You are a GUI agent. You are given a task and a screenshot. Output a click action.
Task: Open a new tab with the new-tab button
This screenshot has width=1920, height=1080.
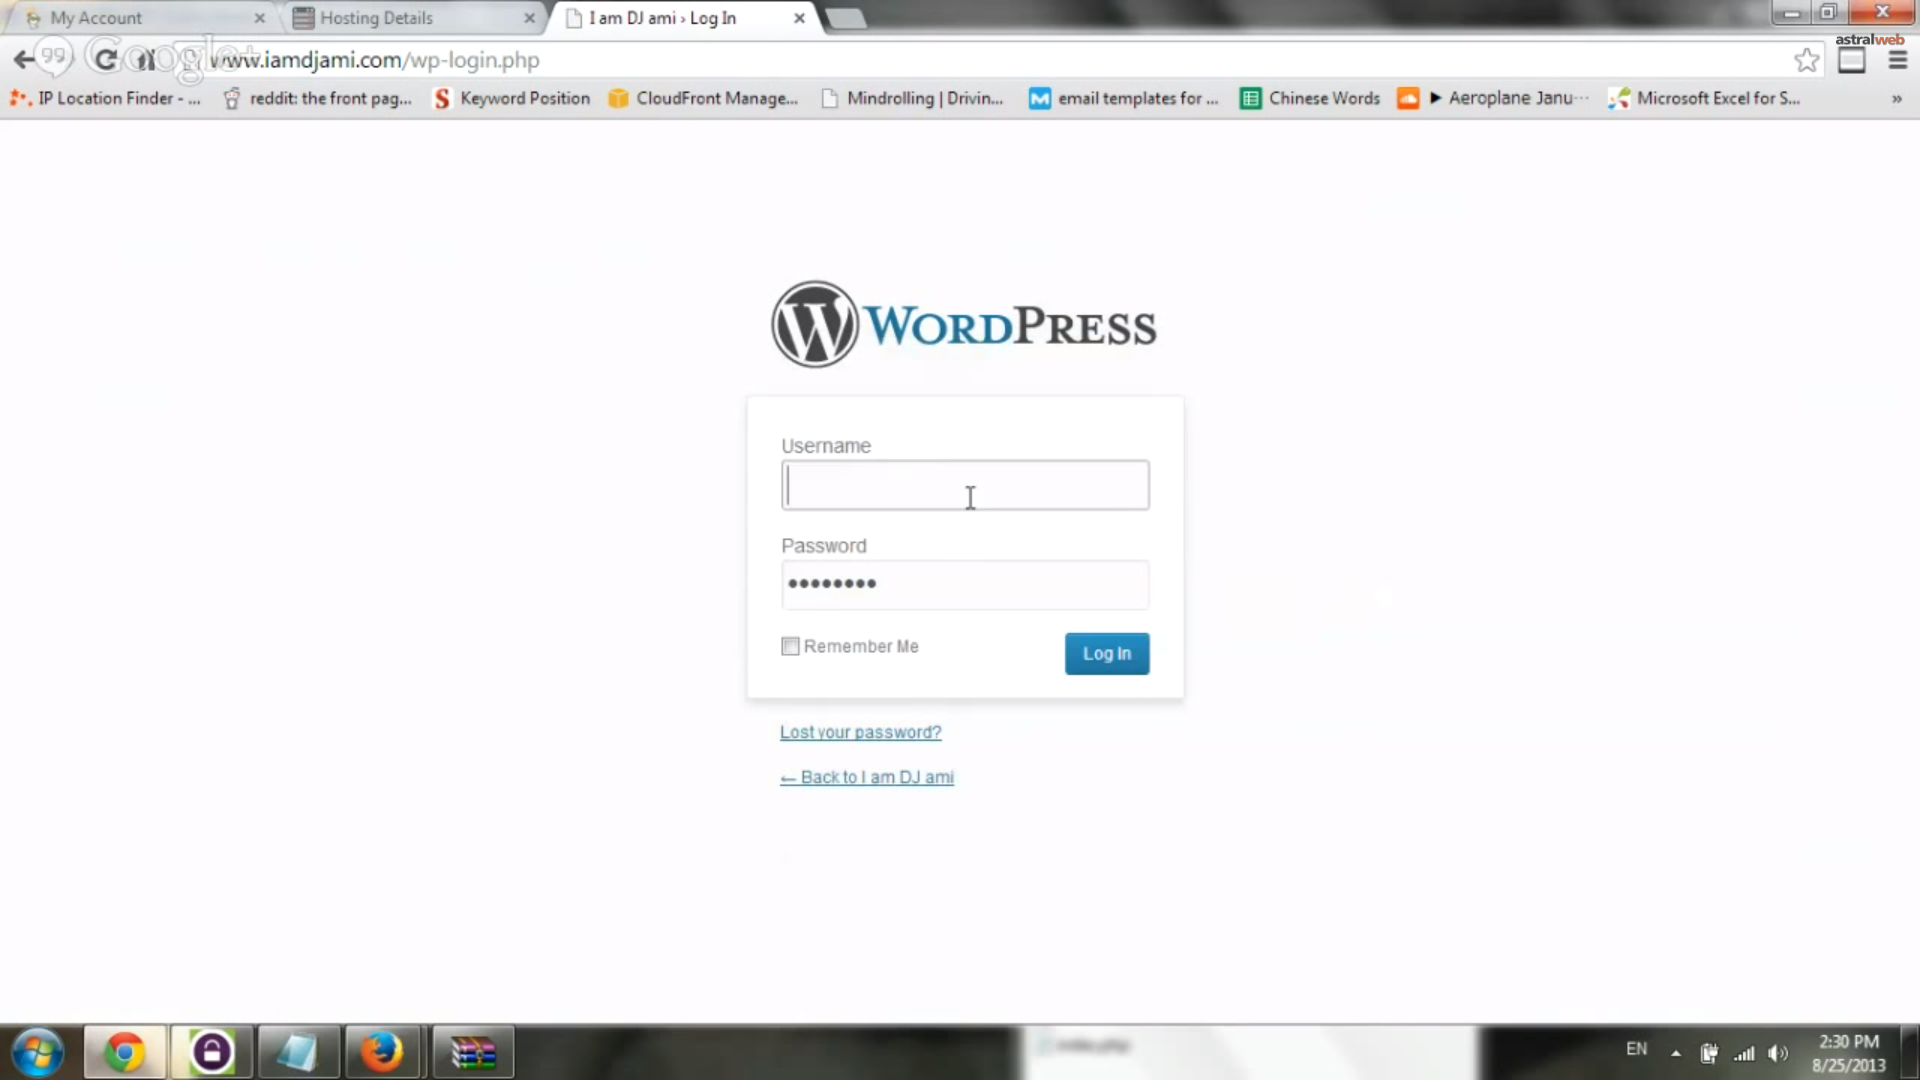pyautogui.click(x=846, y=18)
